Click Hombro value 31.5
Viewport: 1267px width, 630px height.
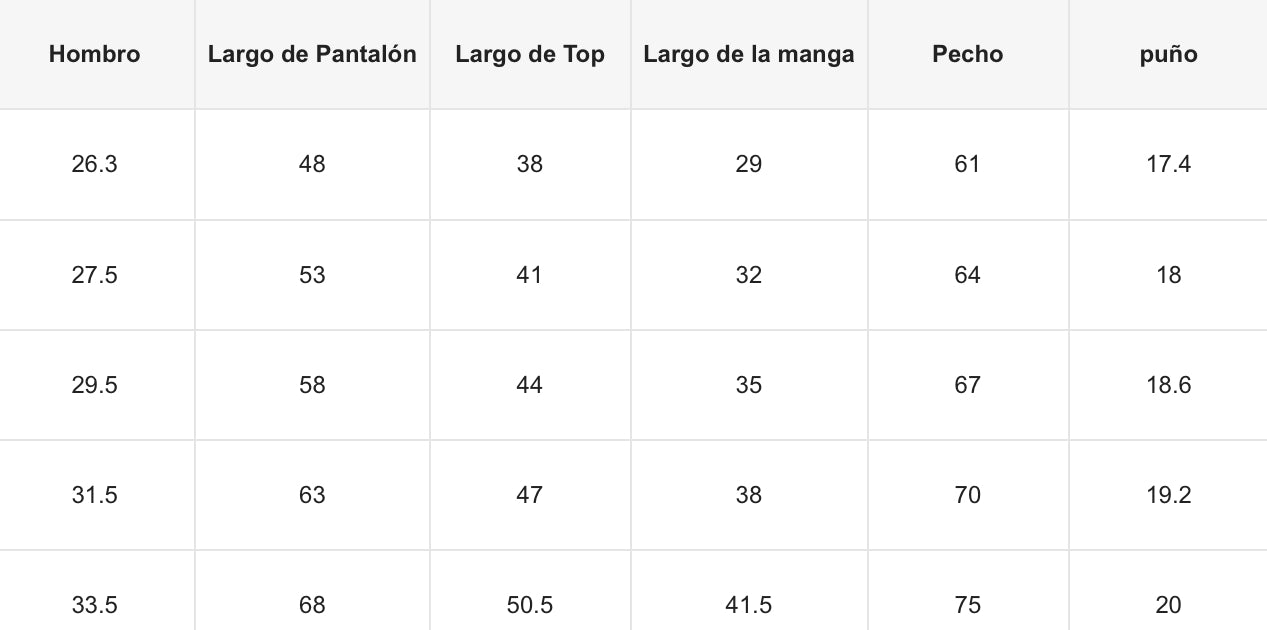click(x=95, y=495)
